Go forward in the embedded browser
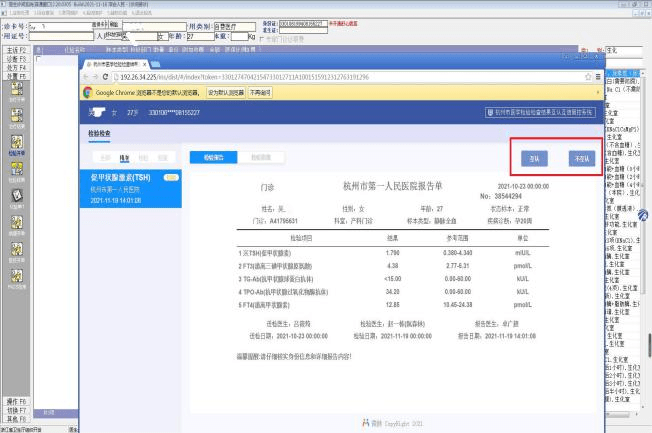 95,77
